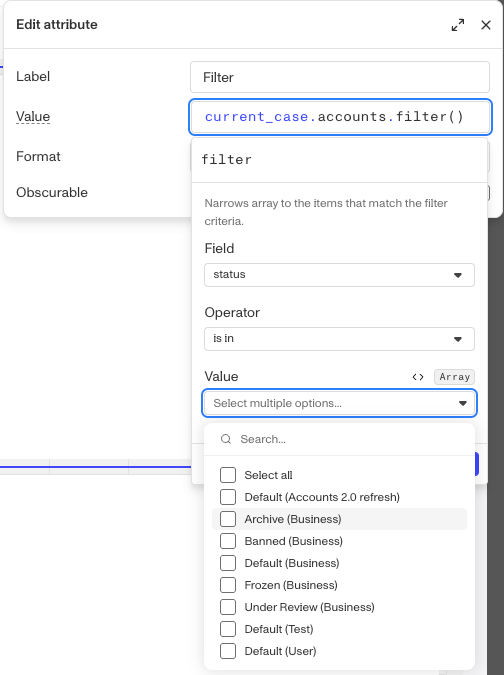Tick the Default (User) checkbox
Image resolution: width=504 pixels, height=675 pixels.
point(228,651)
